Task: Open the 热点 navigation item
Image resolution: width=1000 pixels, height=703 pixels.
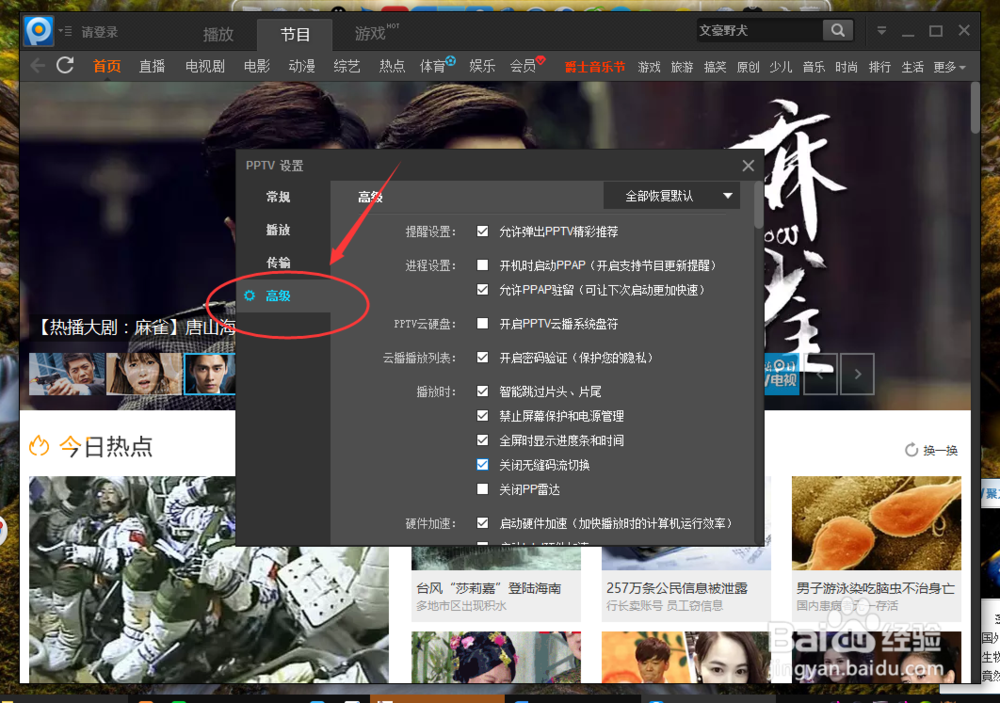Action: point(392,66)
